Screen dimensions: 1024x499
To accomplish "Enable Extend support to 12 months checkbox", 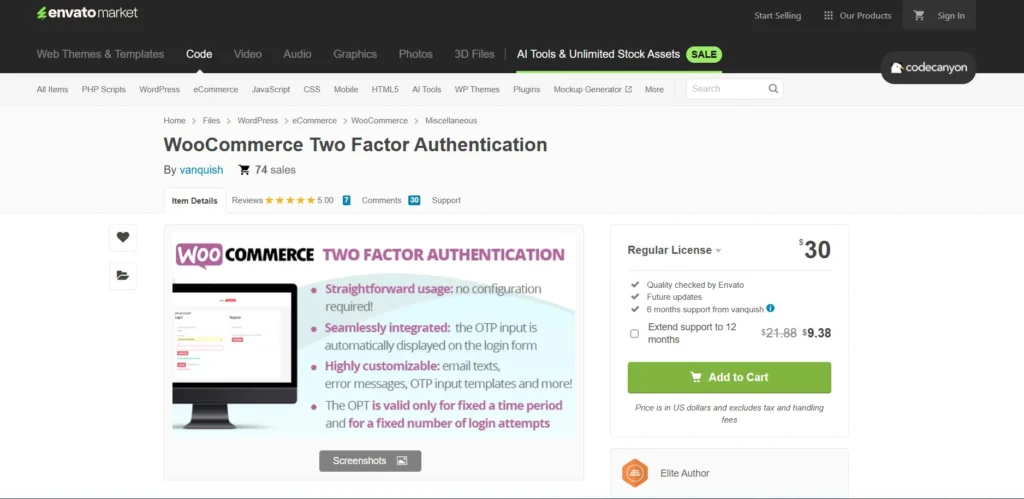I will (634, 334).
